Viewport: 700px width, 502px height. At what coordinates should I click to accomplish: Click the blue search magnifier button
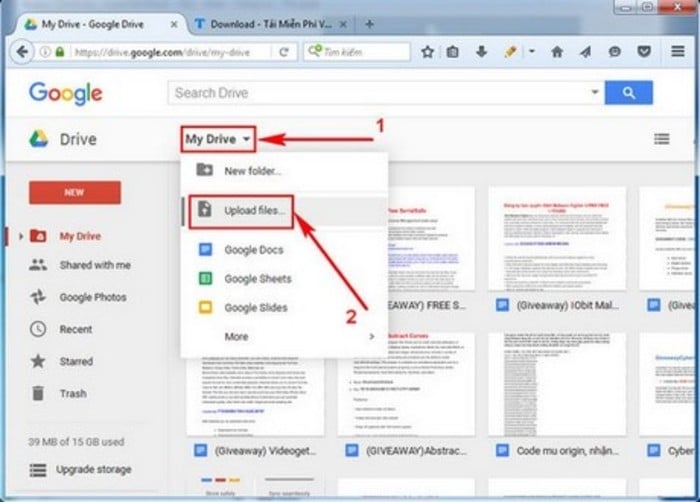pyautogui.click(x=629, y=93)
